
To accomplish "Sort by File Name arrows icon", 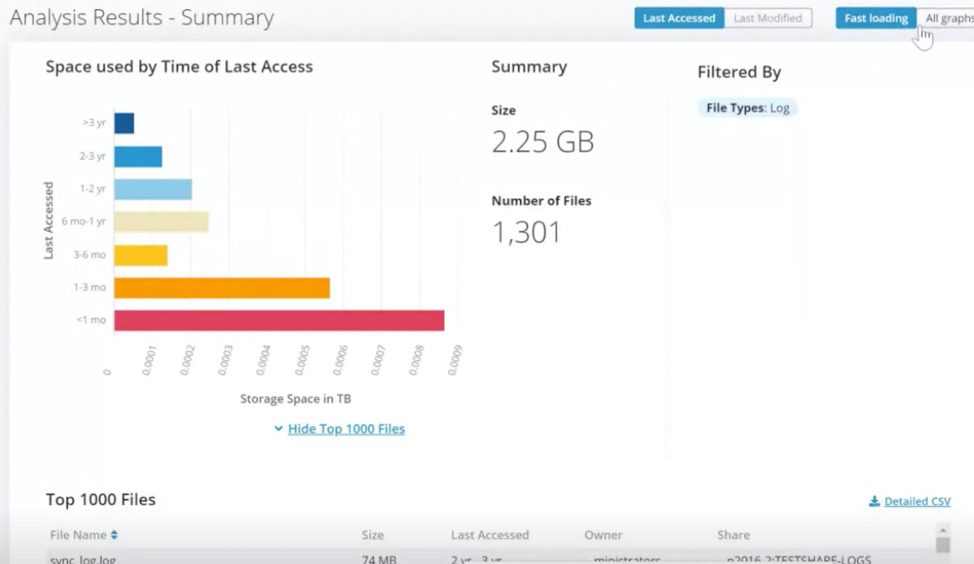I will coord(114,535).
